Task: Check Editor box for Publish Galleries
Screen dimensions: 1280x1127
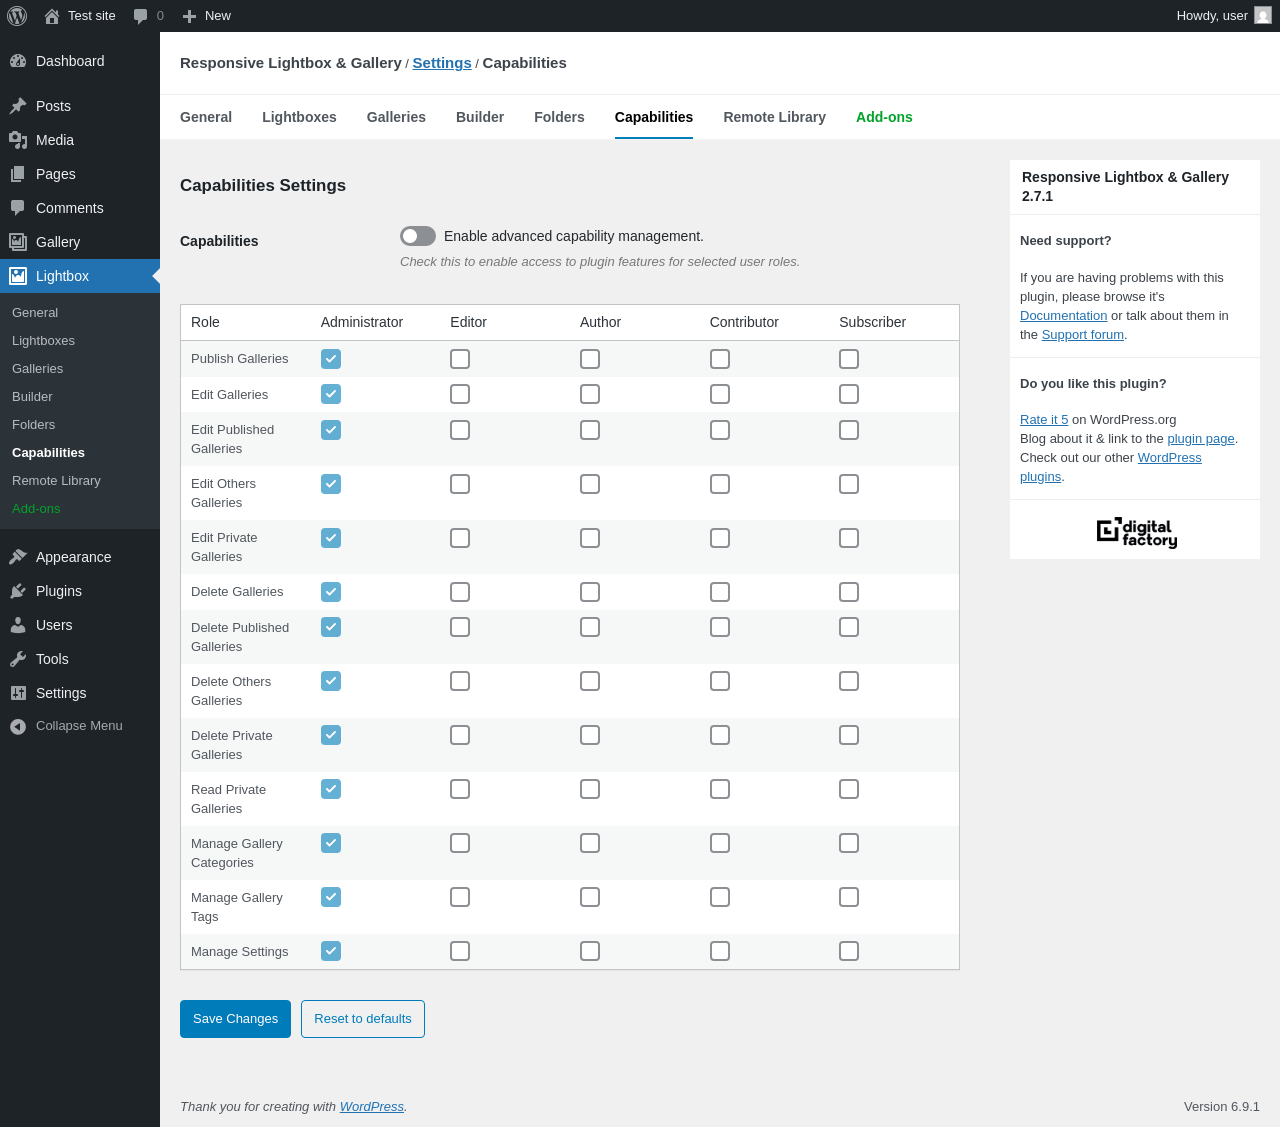Action: coord(460,359)
